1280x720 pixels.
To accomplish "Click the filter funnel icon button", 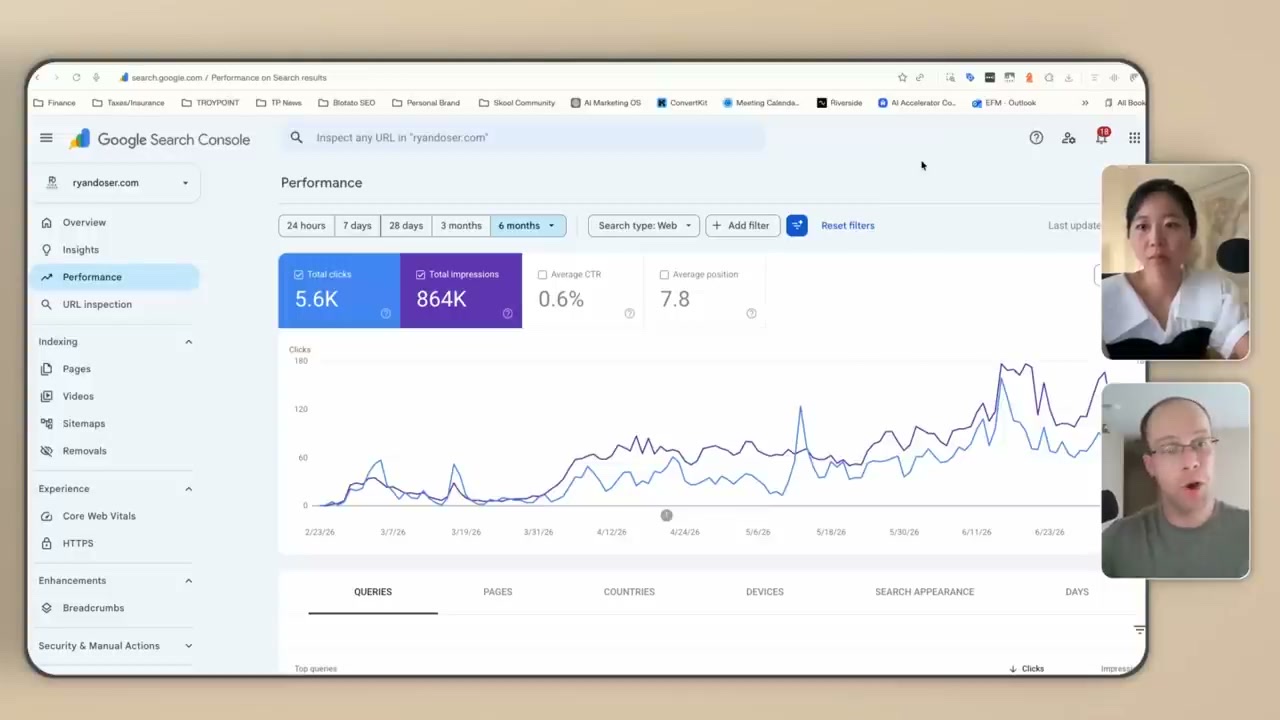I will pos(797,225).
